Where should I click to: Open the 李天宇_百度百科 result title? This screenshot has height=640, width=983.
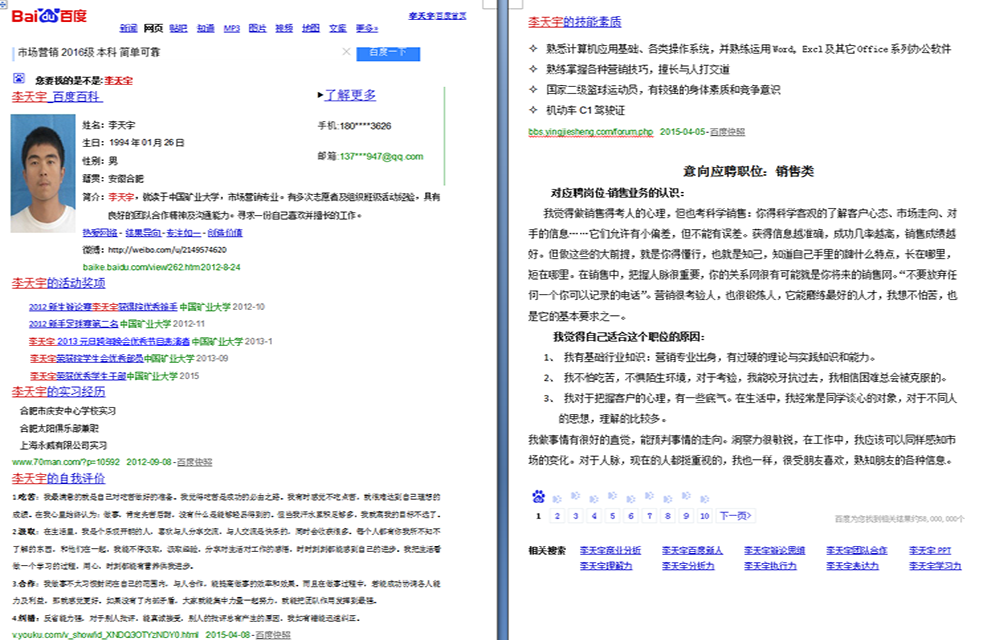point(49,97)
